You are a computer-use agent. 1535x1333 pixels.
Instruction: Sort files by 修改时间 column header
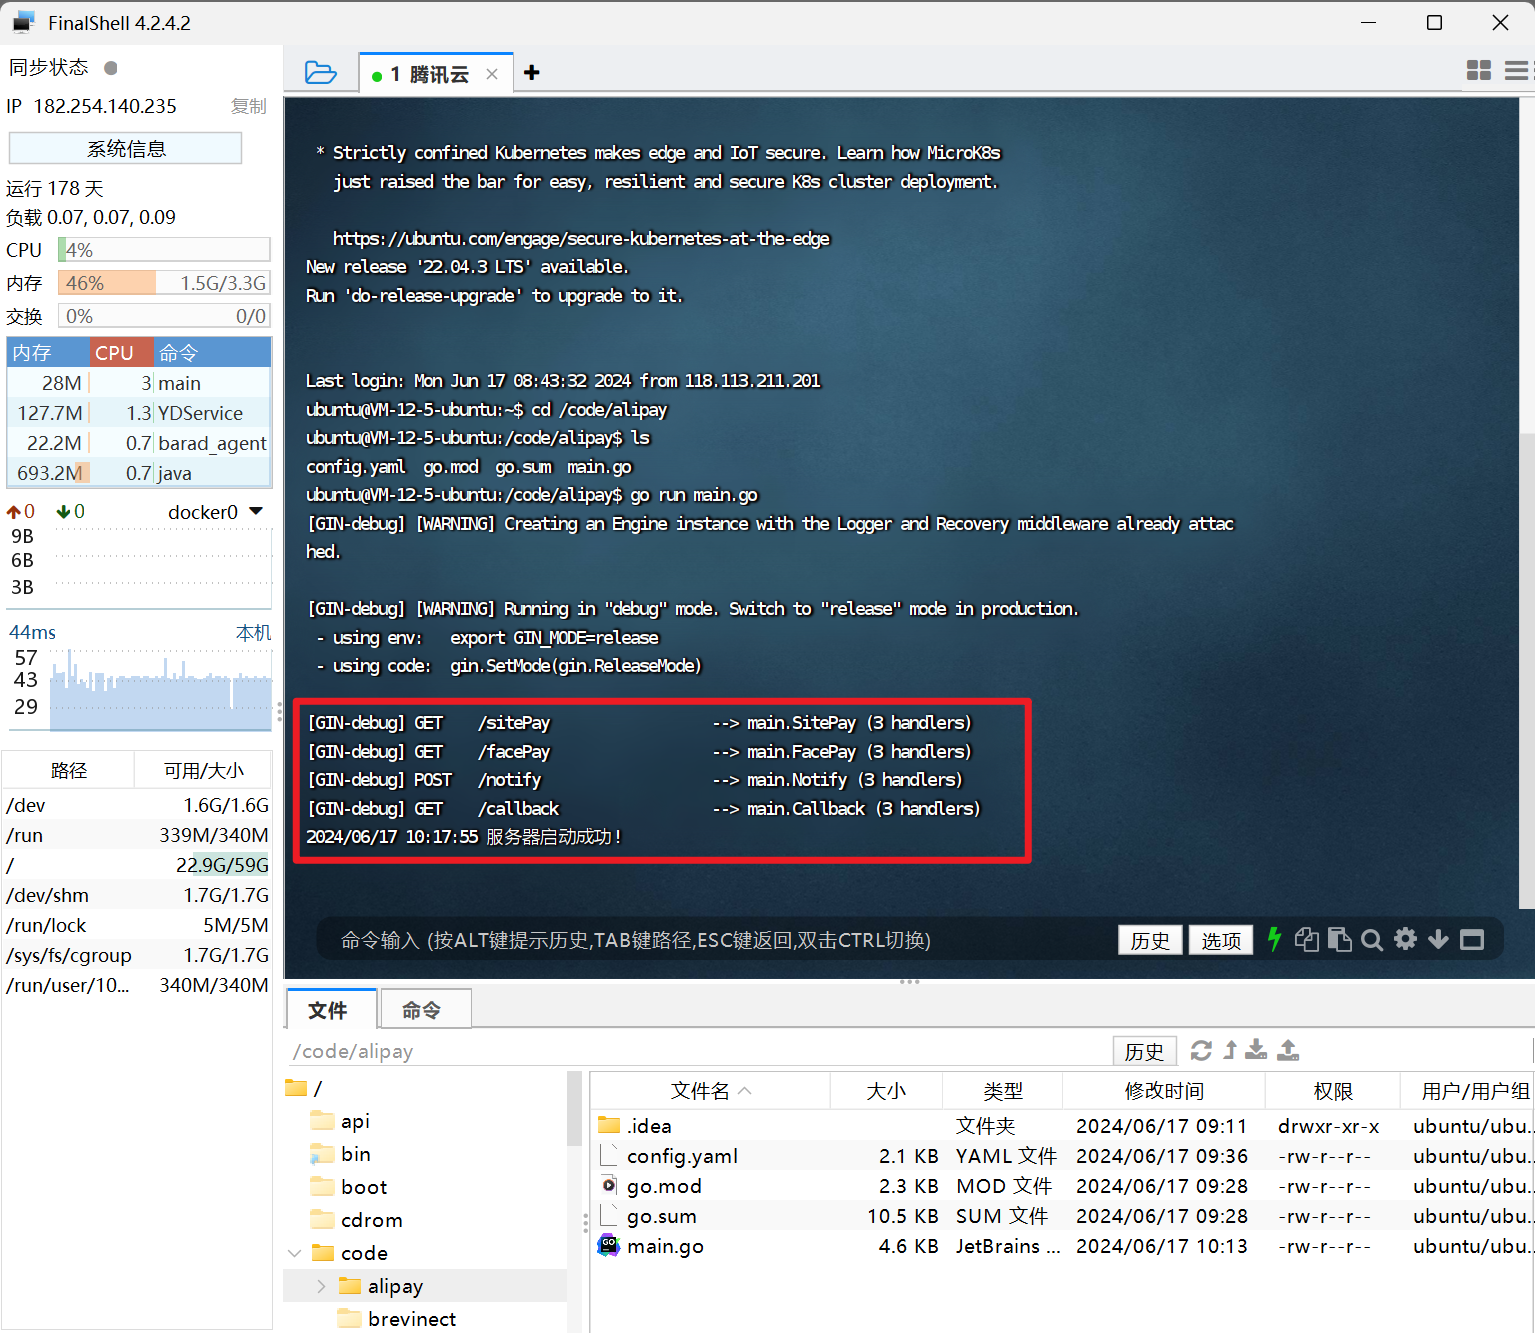pos(1164,1091)
